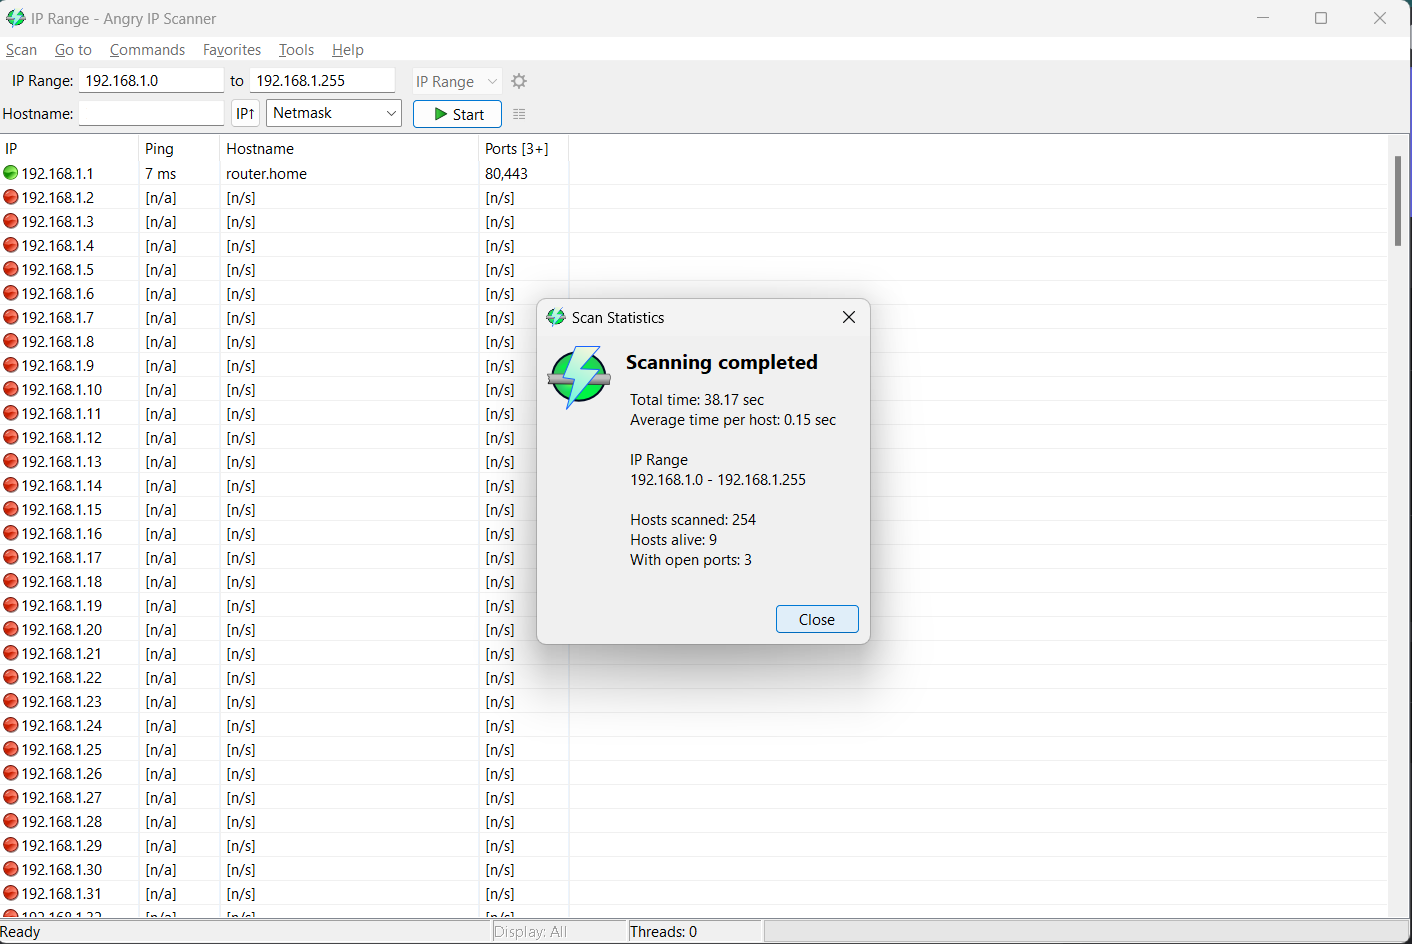Fetch local IP using the IP↑ icon
This screenshot has height=944, width=1412.
[x=245, y=113]
